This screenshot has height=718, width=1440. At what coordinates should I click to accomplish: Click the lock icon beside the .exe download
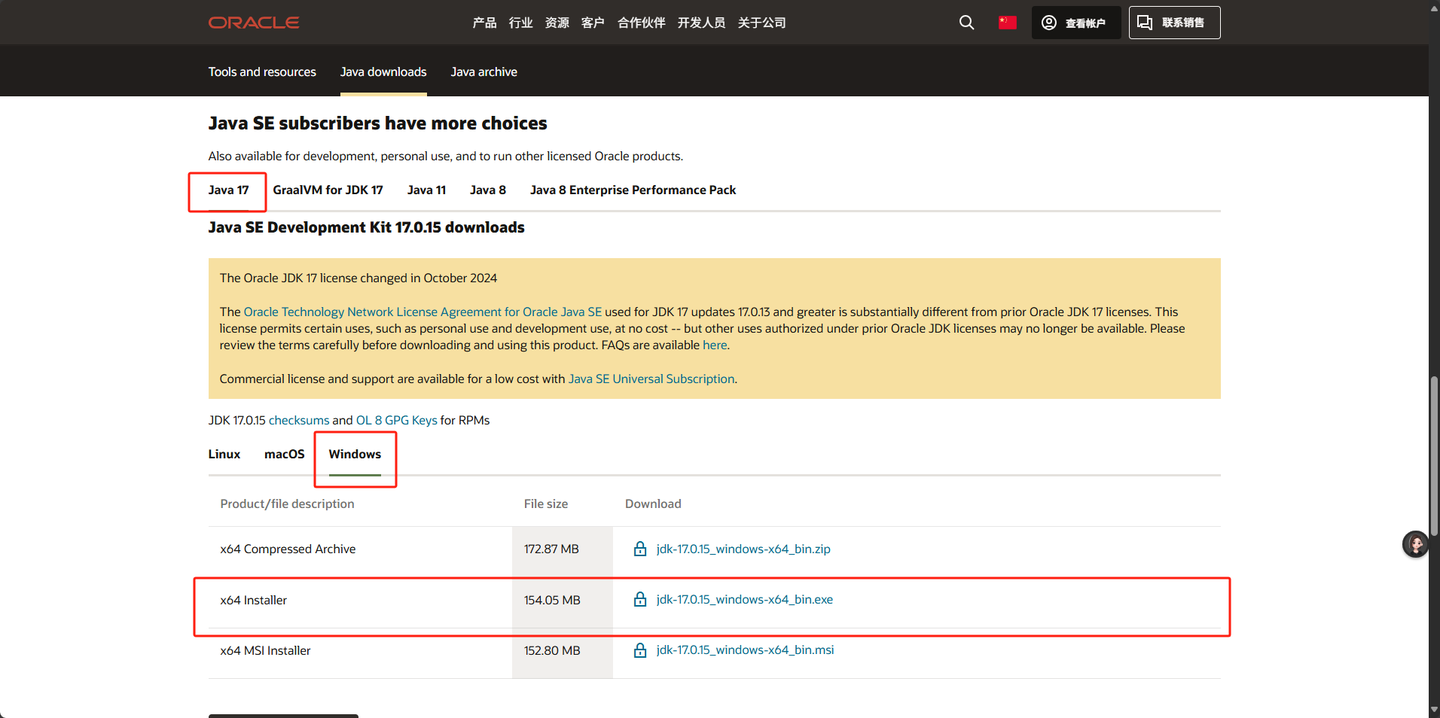pos(640,600)
